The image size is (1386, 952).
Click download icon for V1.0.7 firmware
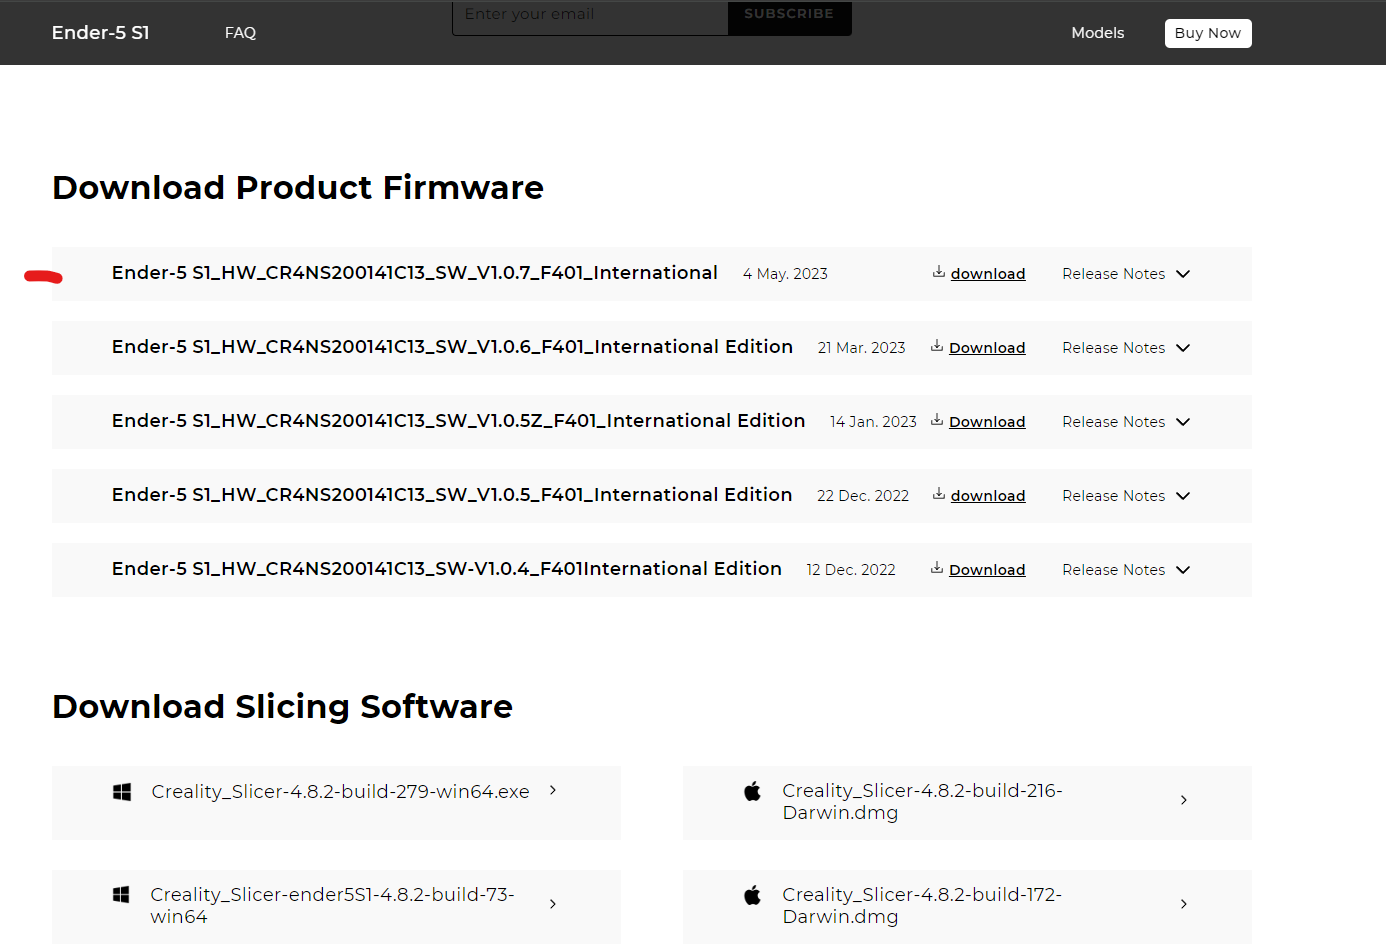coord(939,272)
